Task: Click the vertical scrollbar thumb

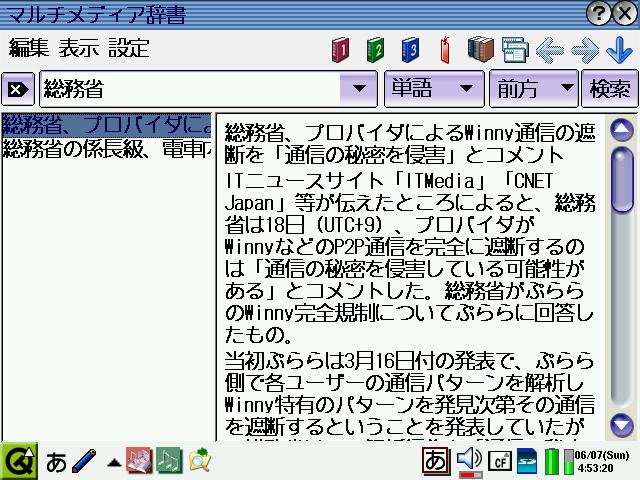Action: tap(622, 180)
